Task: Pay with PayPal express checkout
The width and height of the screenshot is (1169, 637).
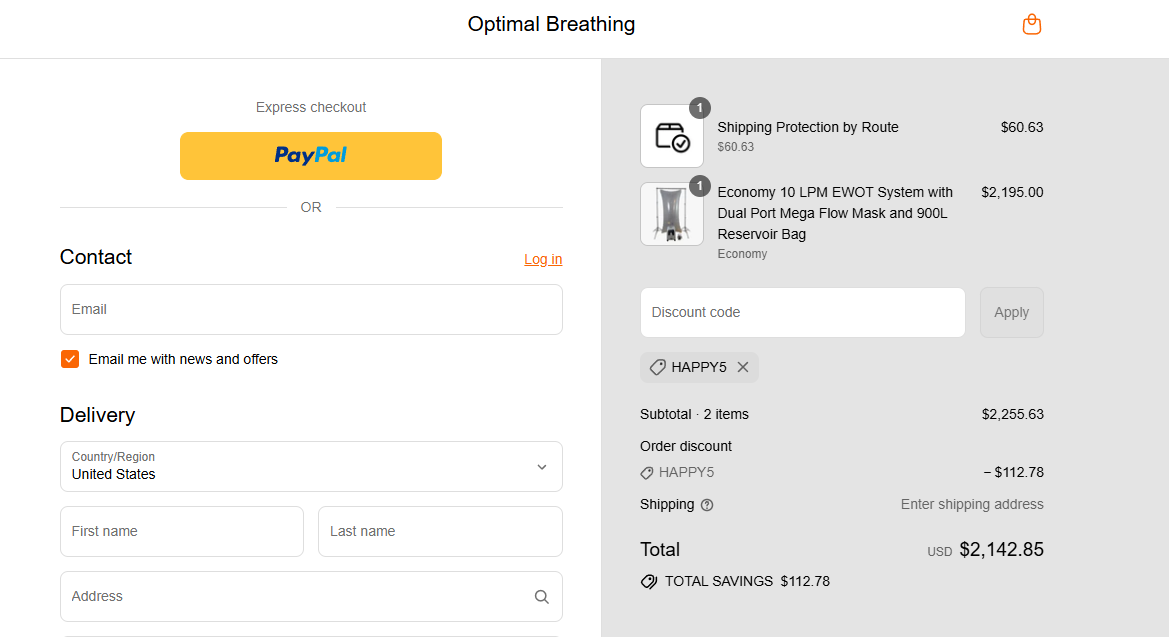Action: pyautogui.click(x=311, y=156)
